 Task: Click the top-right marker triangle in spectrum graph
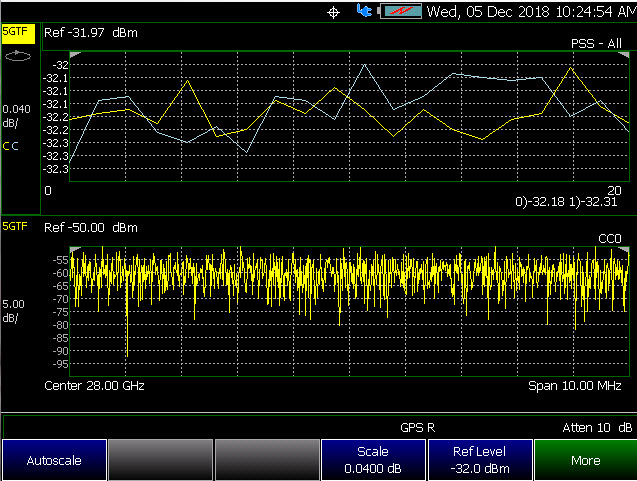coord(624,249)
